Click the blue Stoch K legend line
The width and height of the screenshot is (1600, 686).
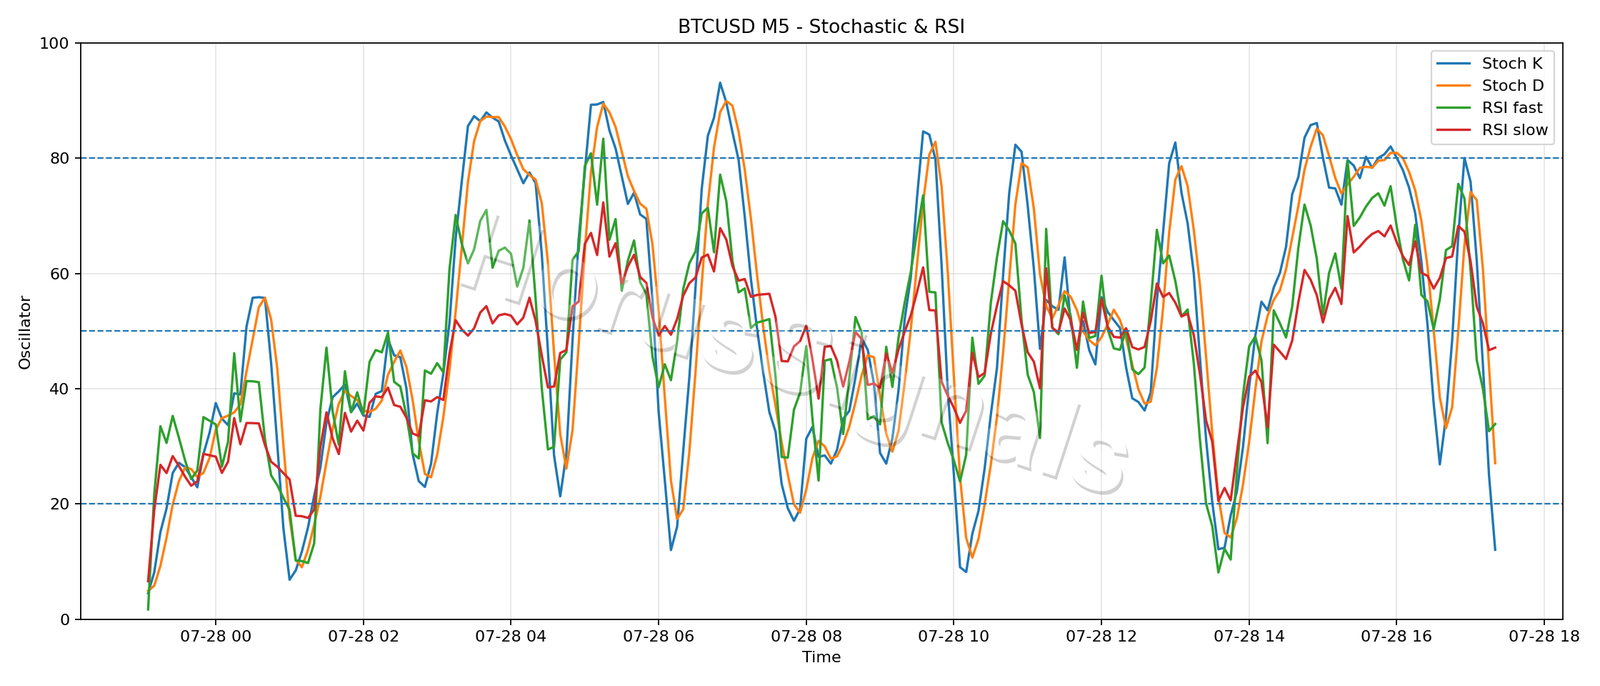click(1454, 64)
